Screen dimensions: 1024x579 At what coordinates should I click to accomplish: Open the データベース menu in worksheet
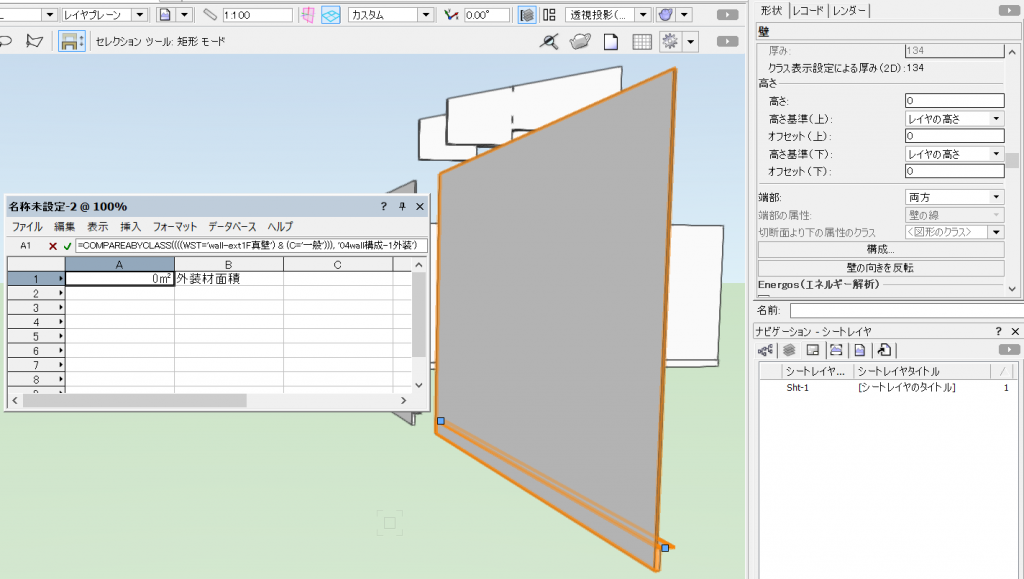pyautogui.click(x=232, y=227)
